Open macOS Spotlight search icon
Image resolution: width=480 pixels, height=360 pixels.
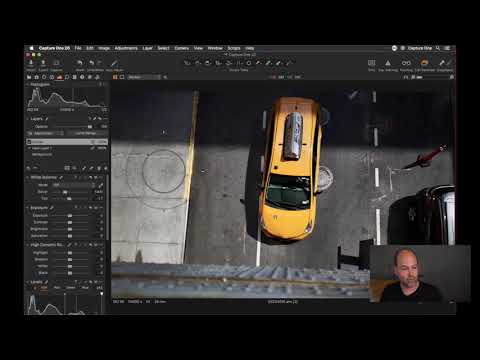coord(438,48)
